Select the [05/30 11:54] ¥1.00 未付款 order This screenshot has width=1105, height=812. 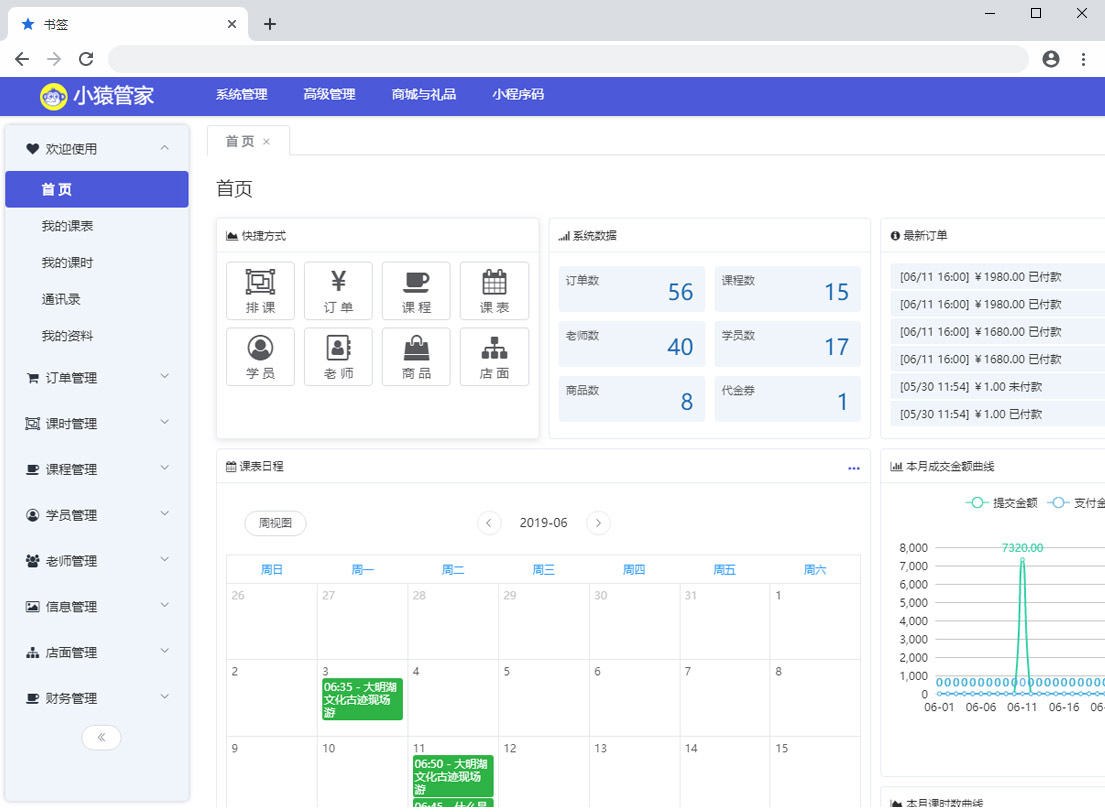(998, 387)
